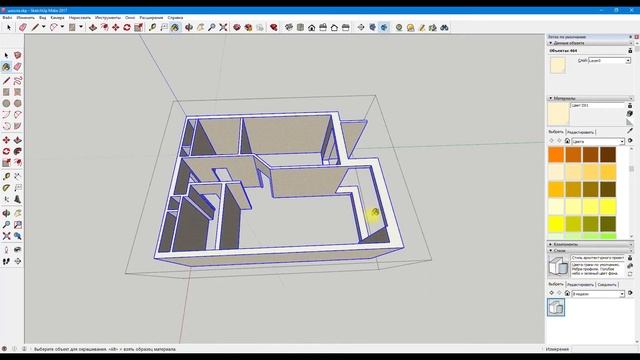
Task: Select the Protractor tool
Action: [6, 188]
